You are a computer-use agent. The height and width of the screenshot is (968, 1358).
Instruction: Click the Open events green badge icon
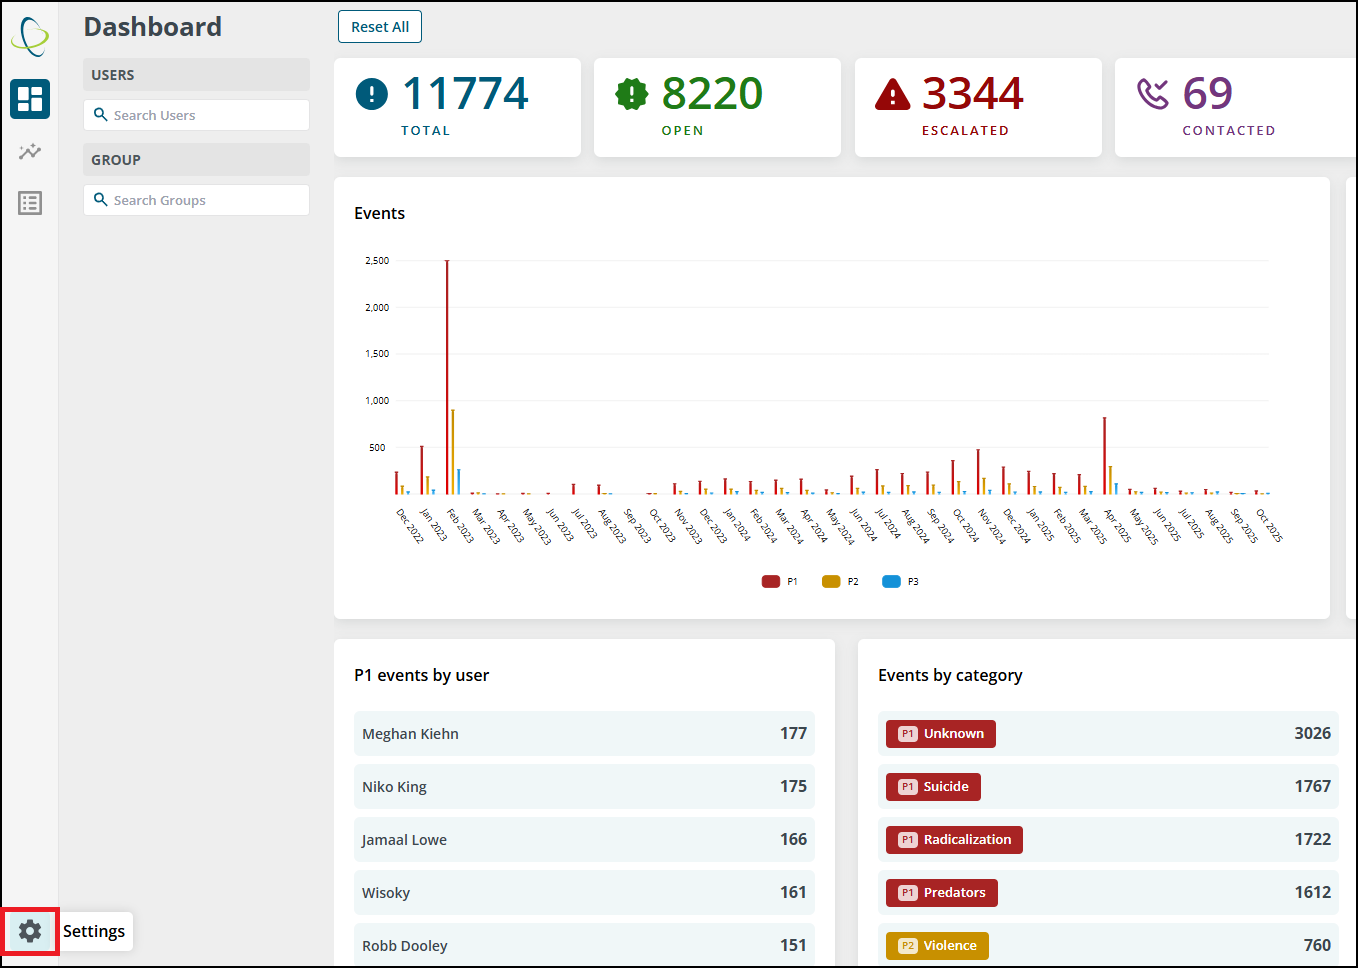coord(632,94)
